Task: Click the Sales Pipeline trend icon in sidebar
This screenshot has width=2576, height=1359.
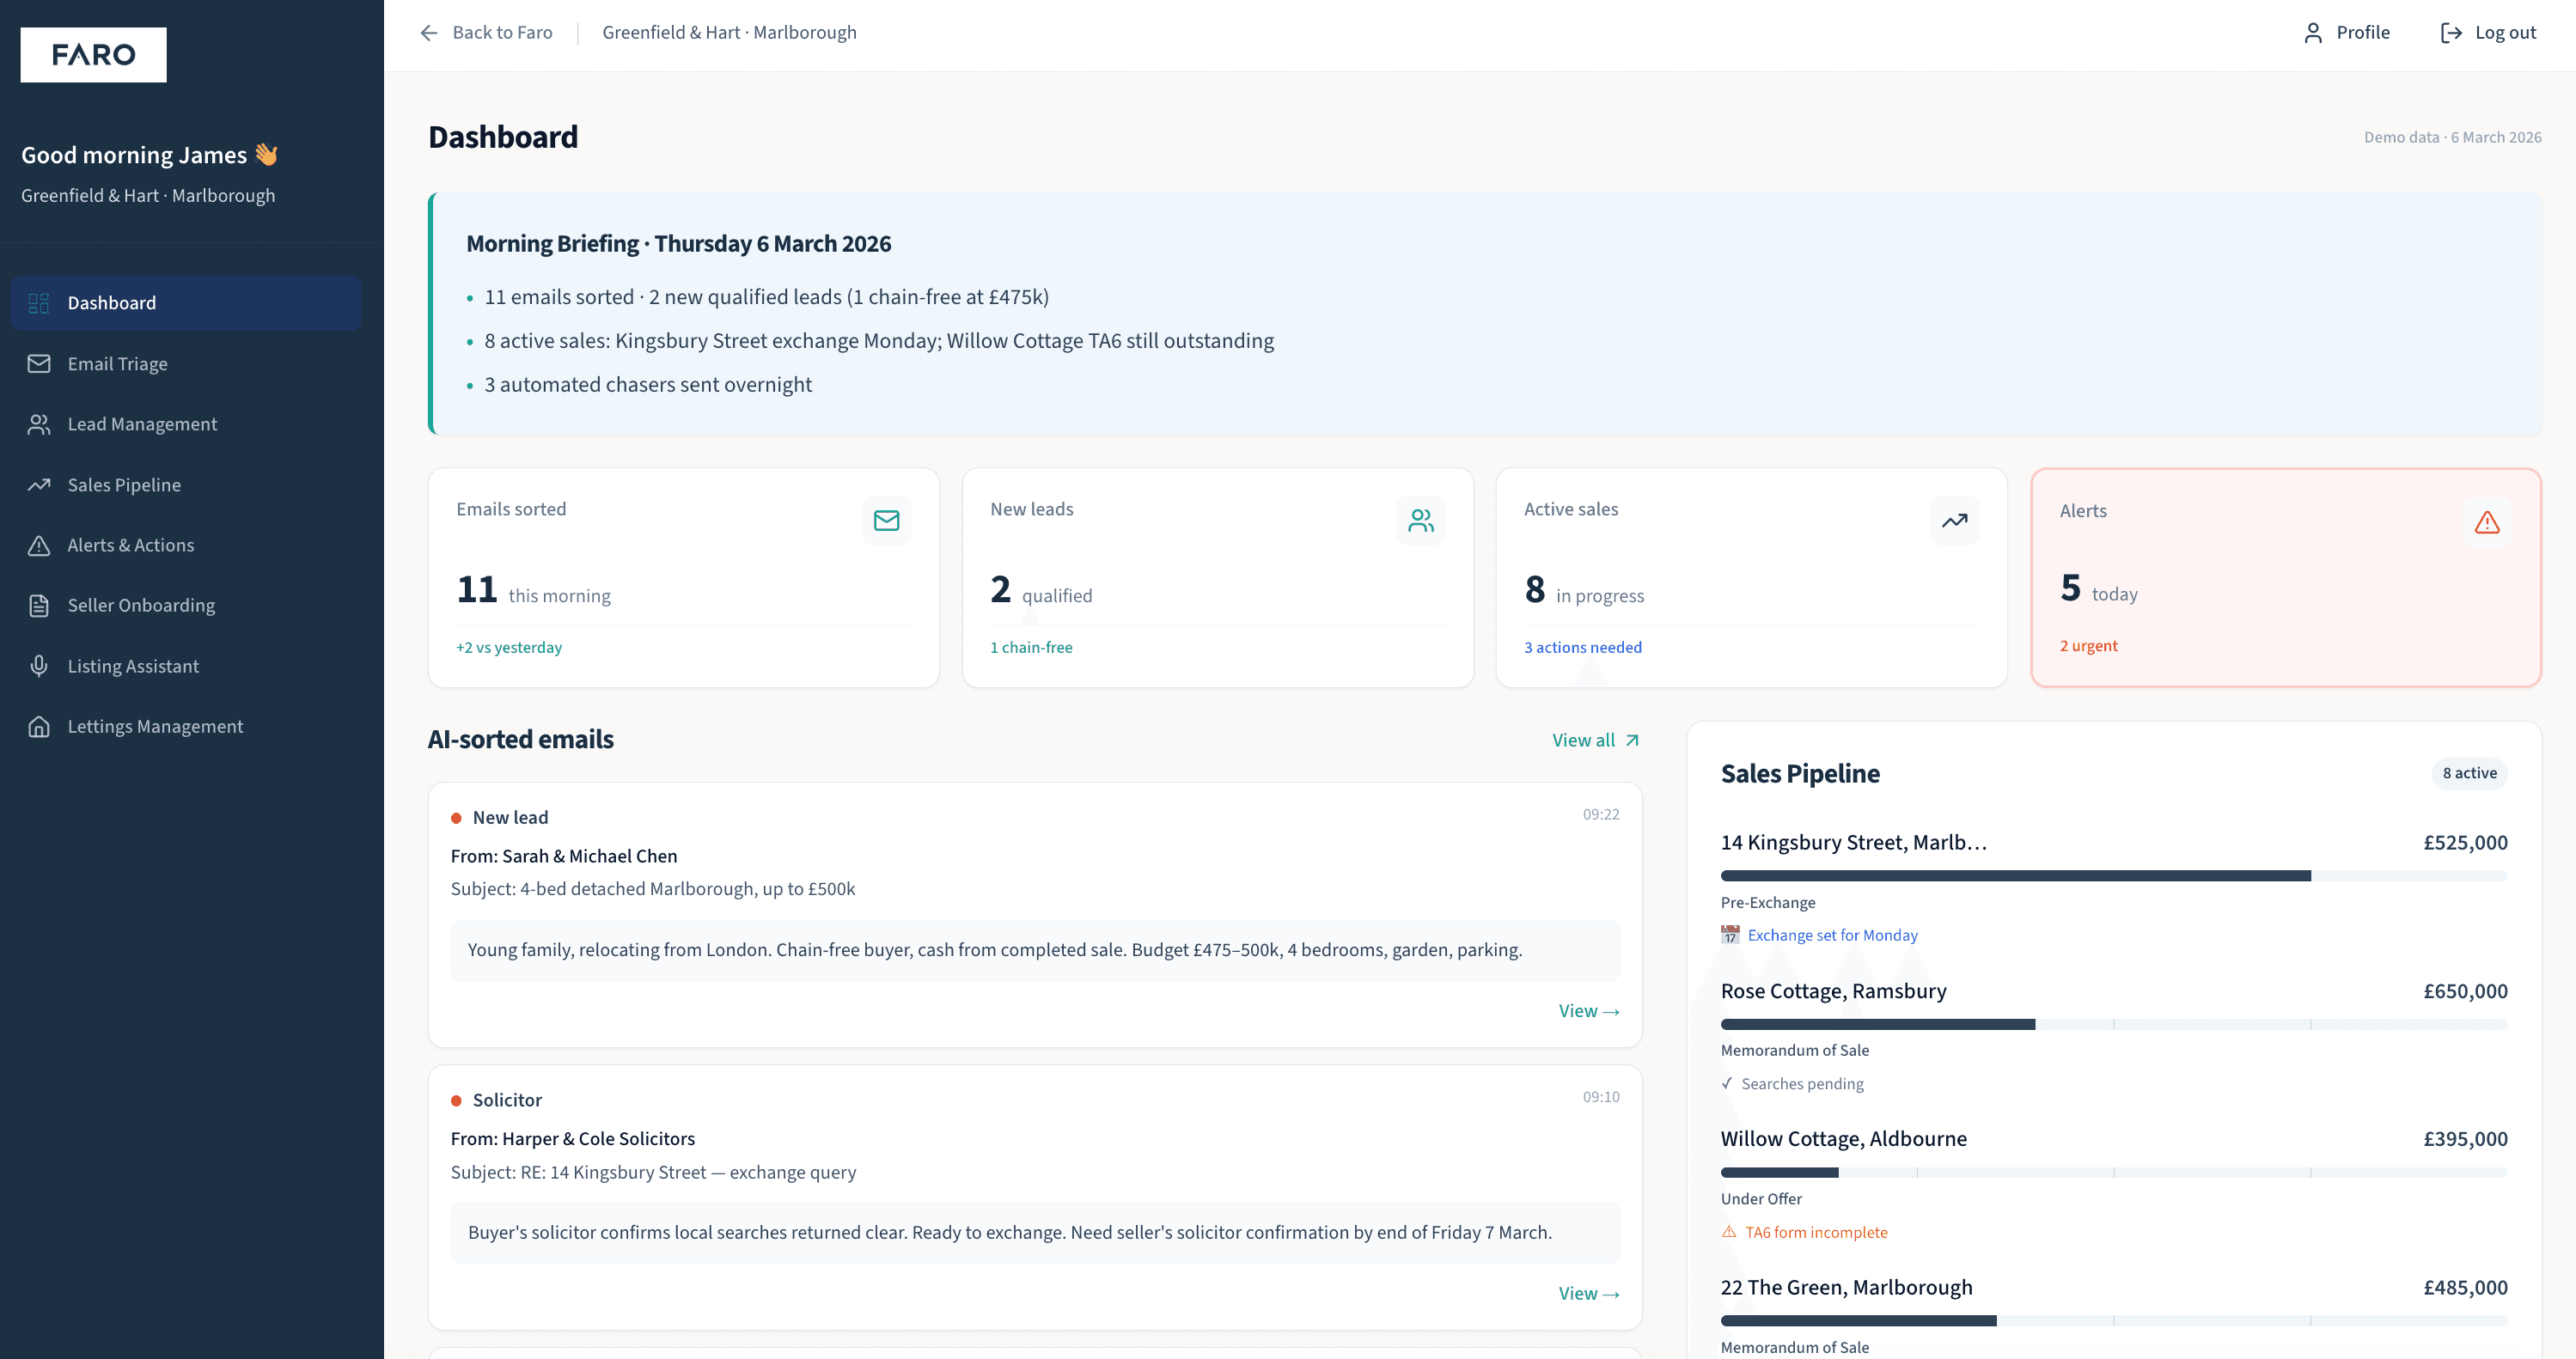Action: 39,485
